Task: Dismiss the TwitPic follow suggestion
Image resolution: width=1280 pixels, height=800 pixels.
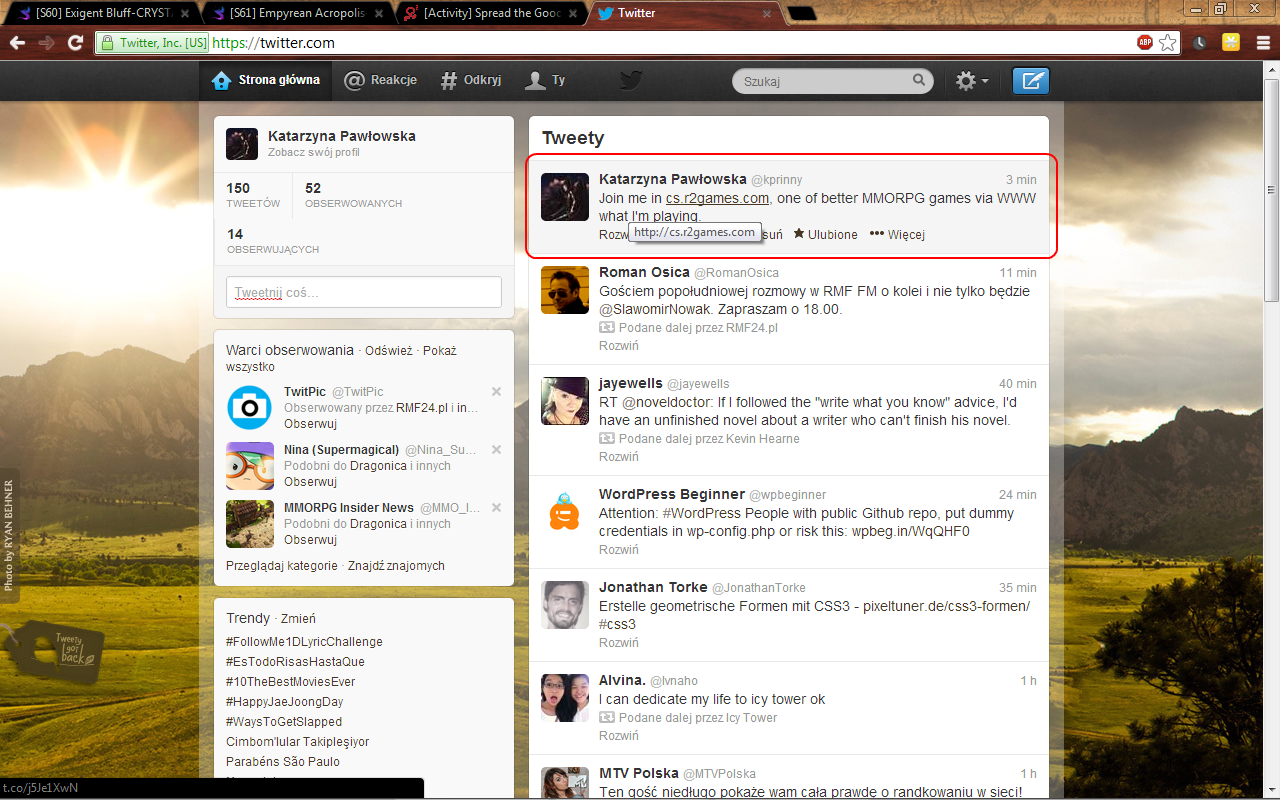Action: click(496, 391)
